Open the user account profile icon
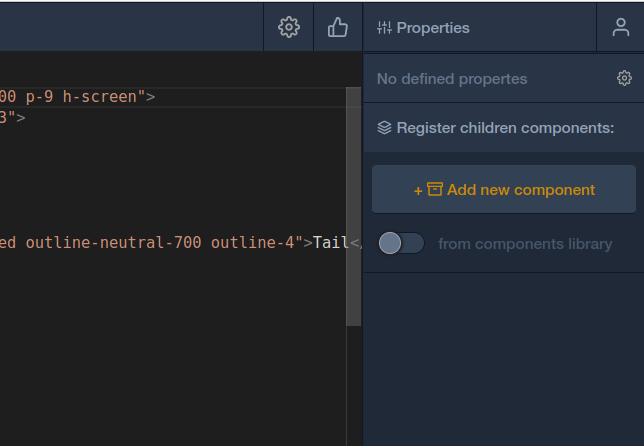Viewport: 644px width, 446px height. click(621, 28)
